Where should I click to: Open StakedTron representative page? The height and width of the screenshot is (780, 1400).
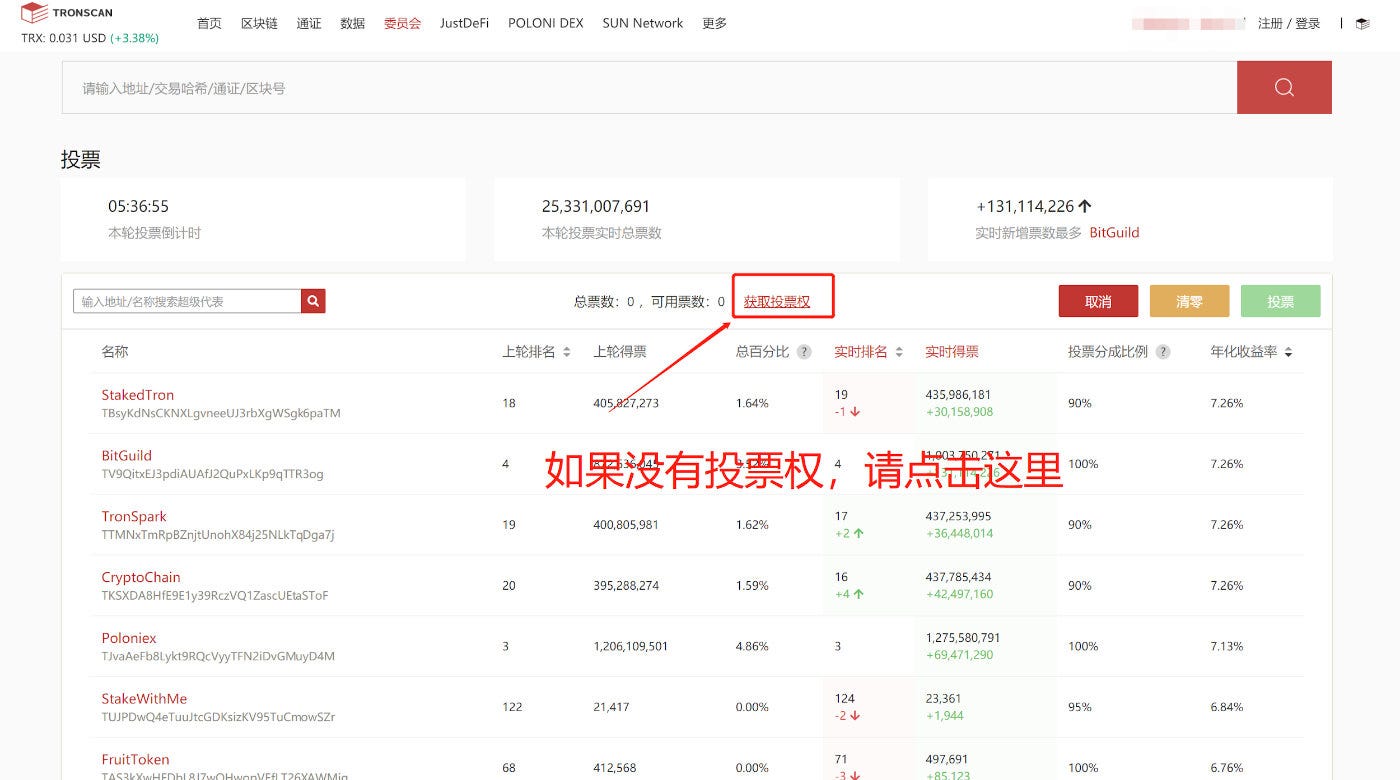(137, 395)
